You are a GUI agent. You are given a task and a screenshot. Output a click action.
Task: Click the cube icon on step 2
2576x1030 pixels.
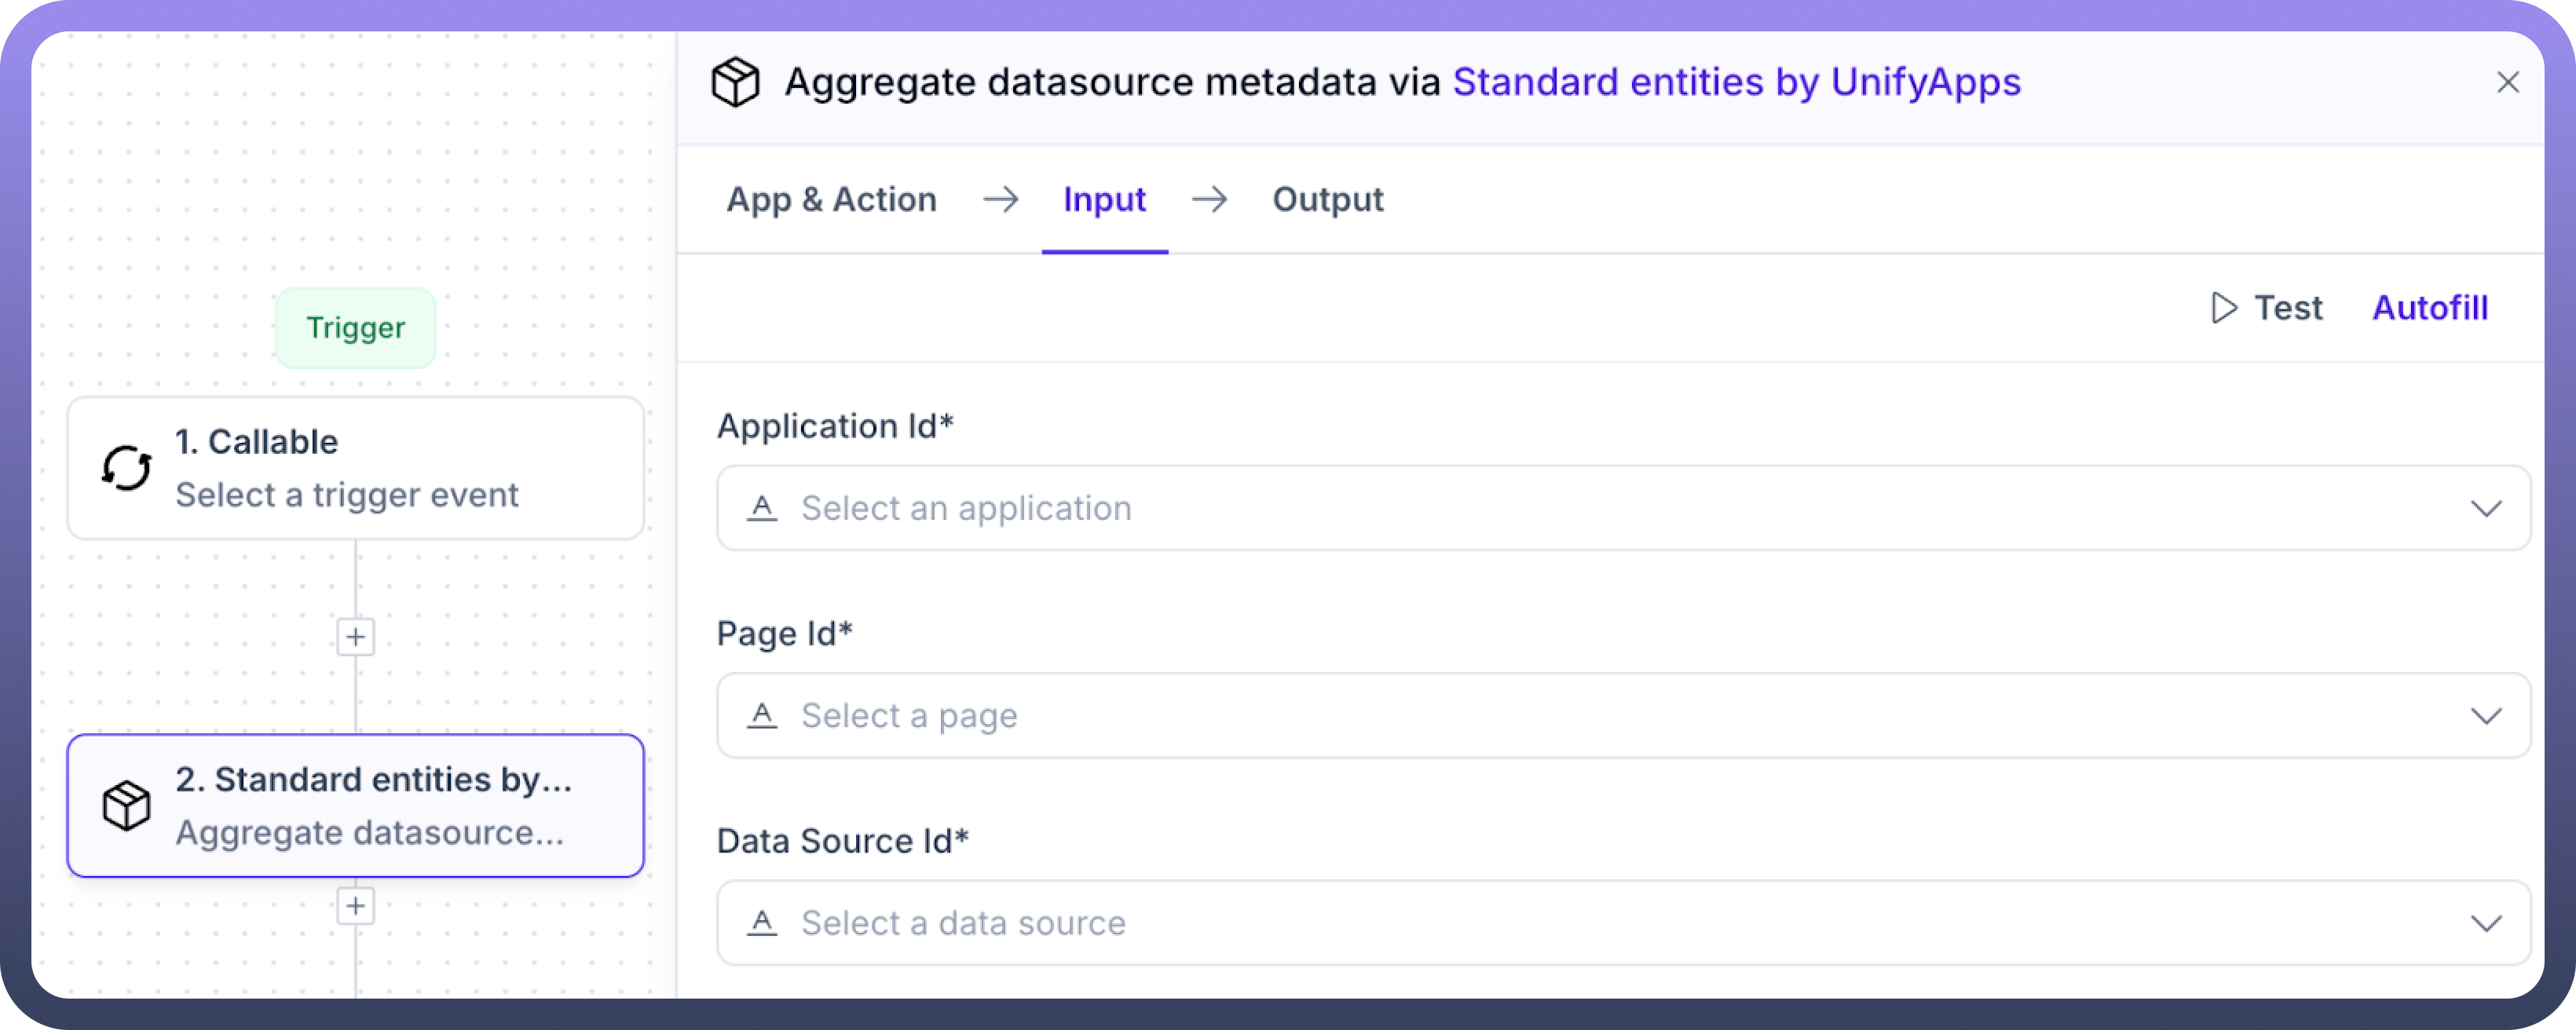click(x=127, y=806)
